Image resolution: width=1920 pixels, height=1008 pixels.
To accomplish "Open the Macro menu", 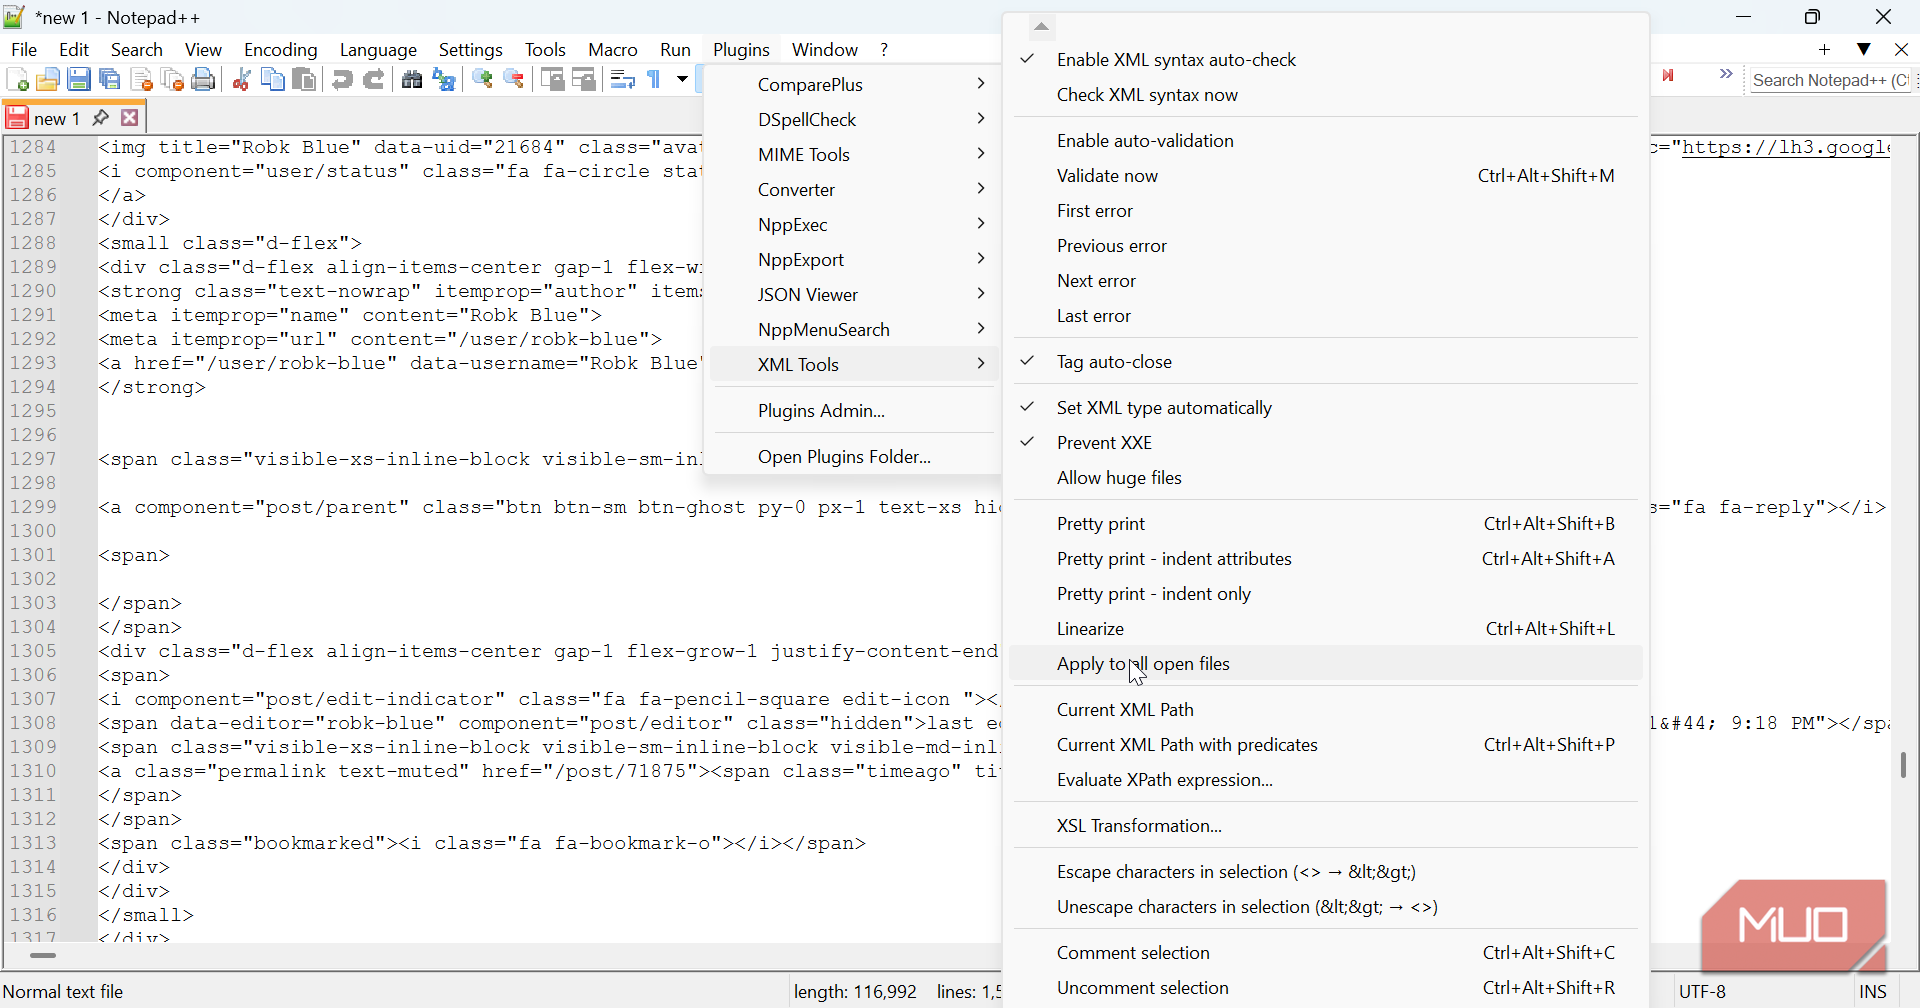I will click(613, 50).
